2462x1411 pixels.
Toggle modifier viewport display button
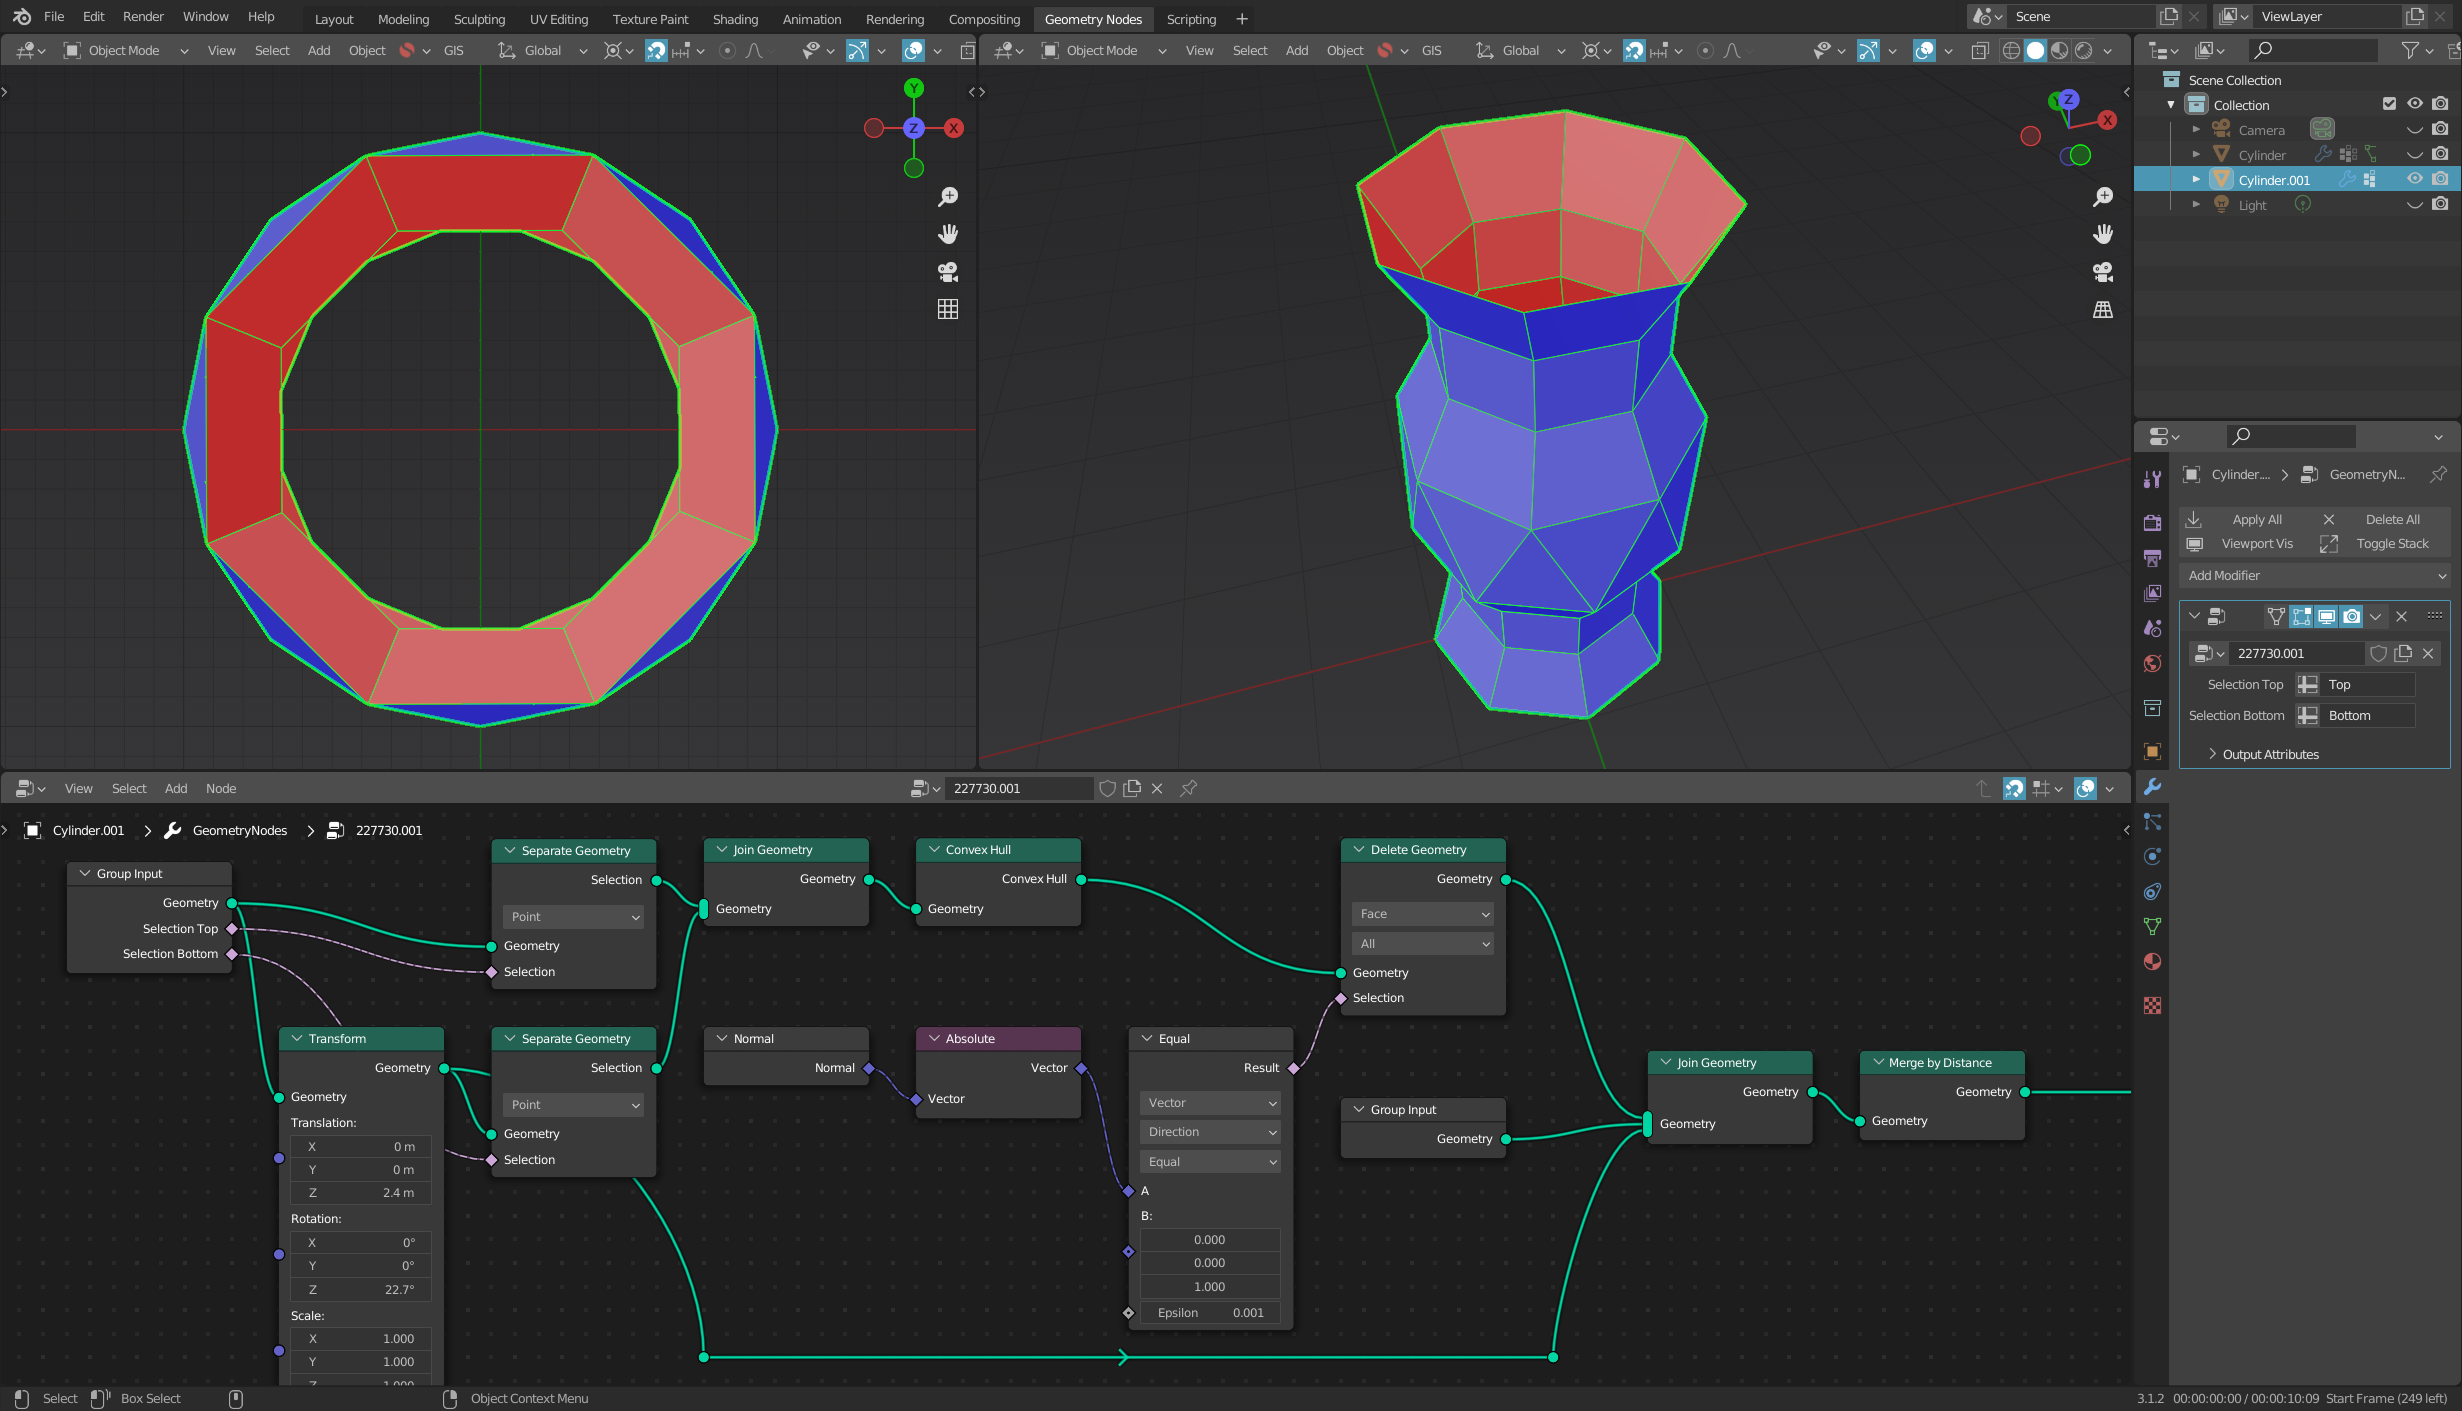(2327, 616)
